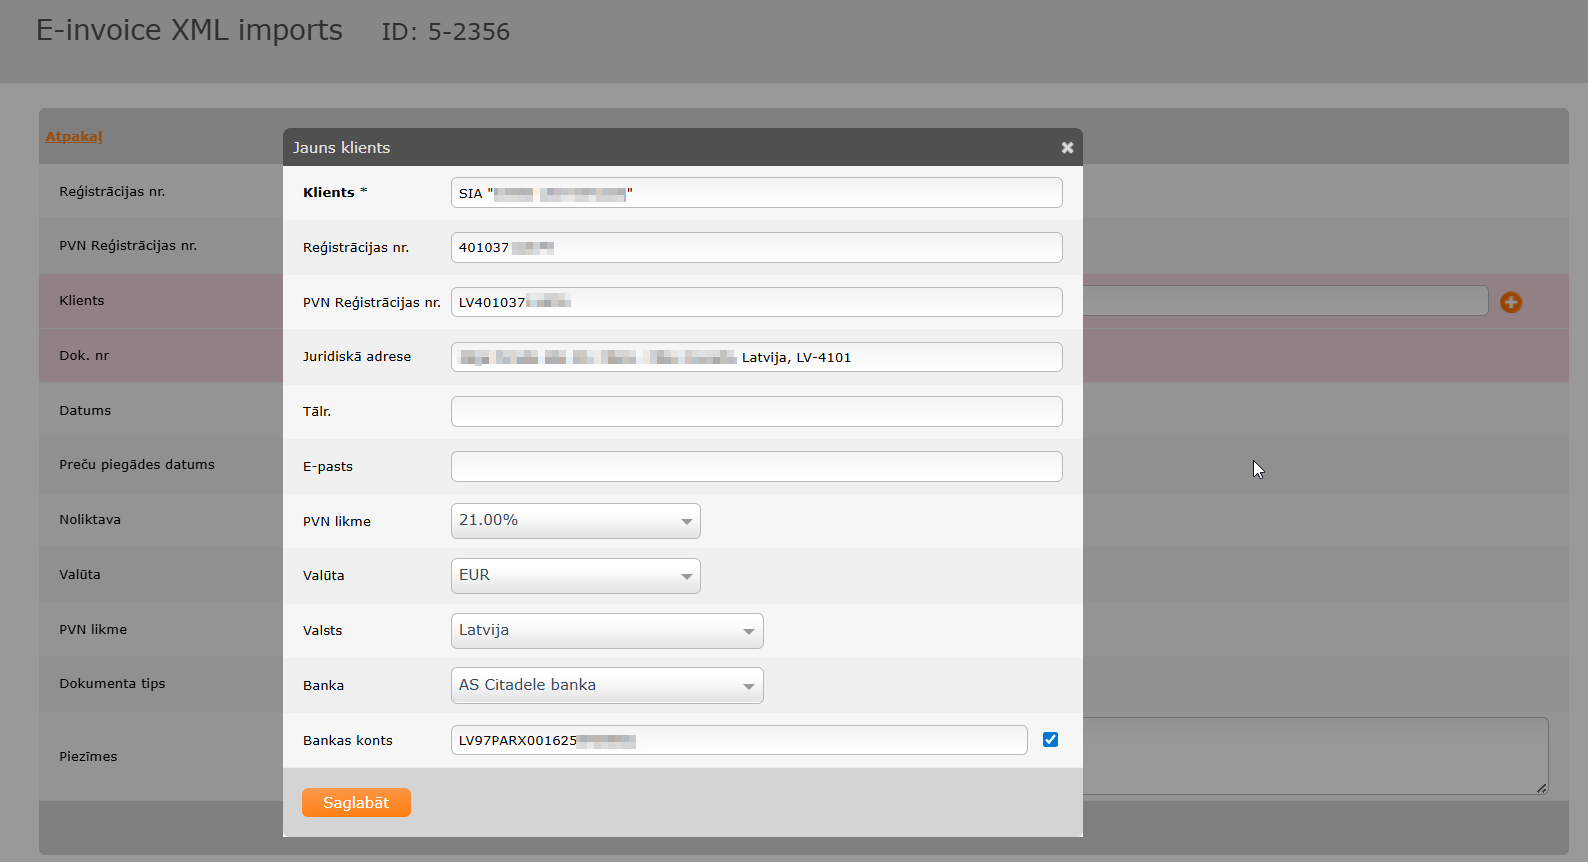The height and width of the screenshot is (862, 1588).
Task: Click the Jauns klients dialog title
Action: coord(342,147)
